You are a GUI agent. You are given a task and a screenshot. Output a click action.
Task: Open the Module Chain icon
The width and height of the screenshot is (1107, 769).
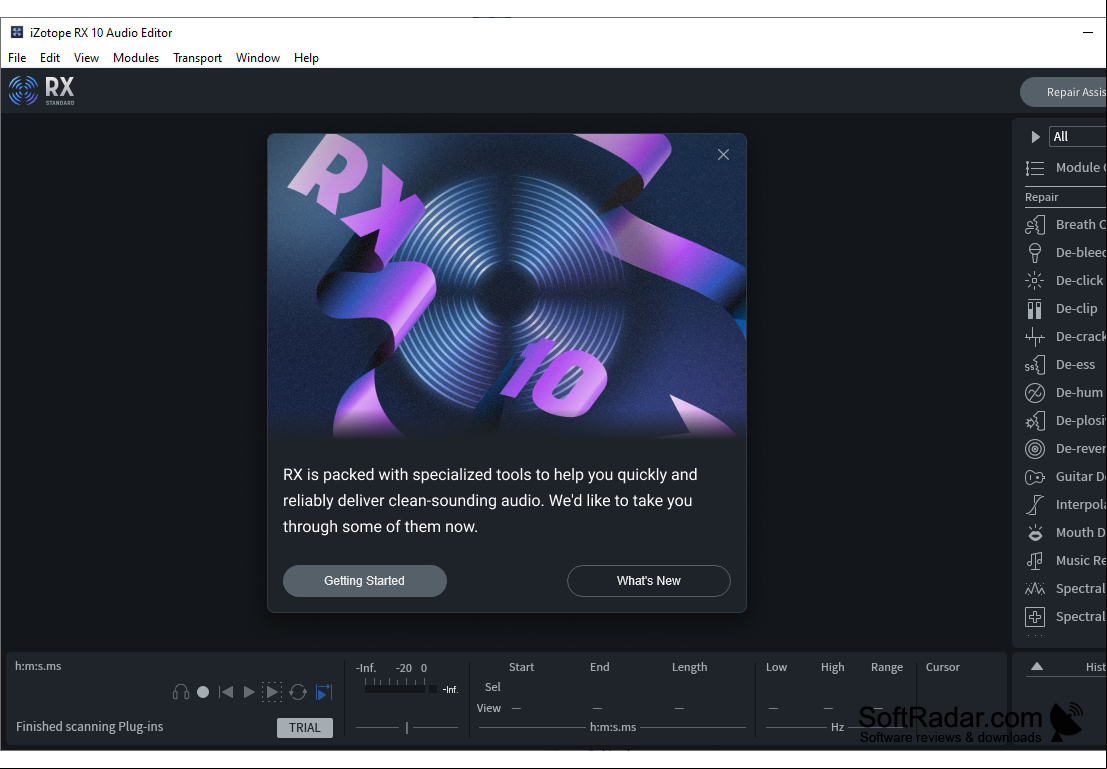click(x=1035, y=168)
